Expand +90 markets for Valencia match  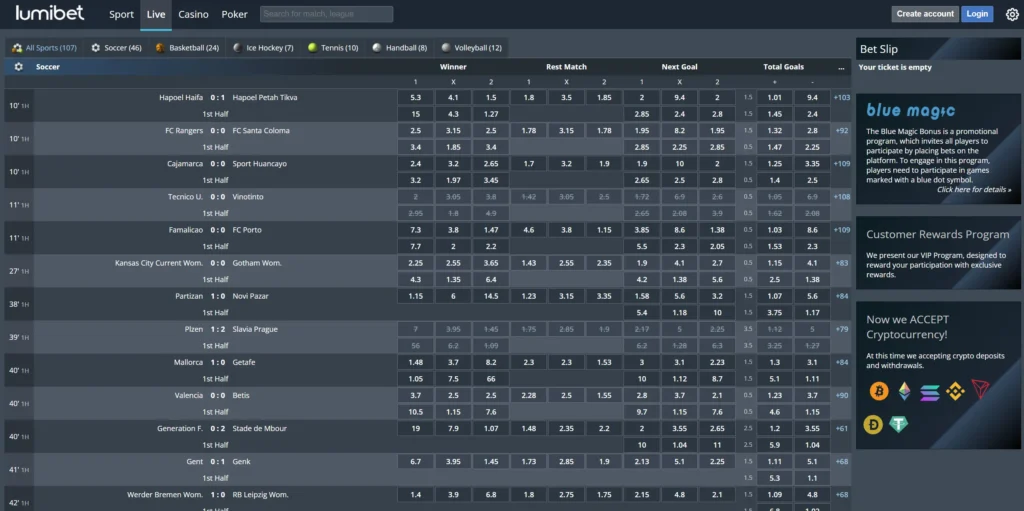(x=842, y=395)
